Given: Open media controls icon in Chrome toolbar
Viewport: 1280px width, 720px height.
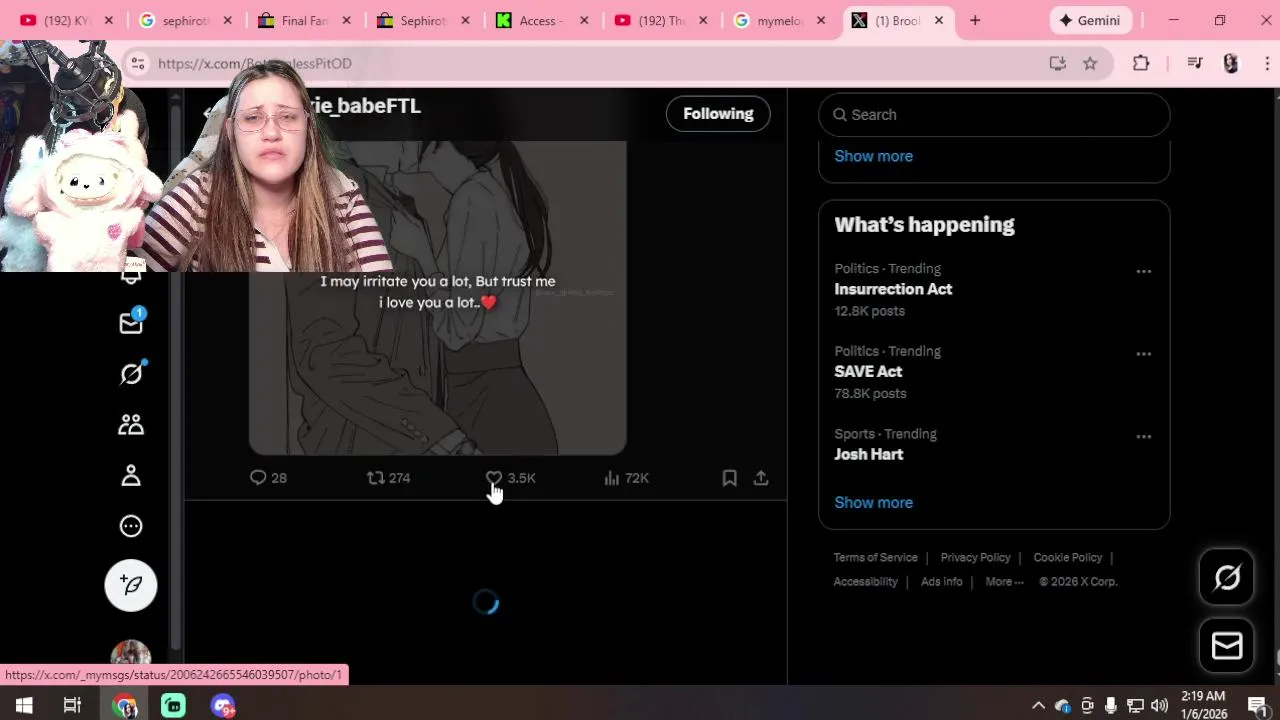Looking at the screenshot, I should [1195, 63].
